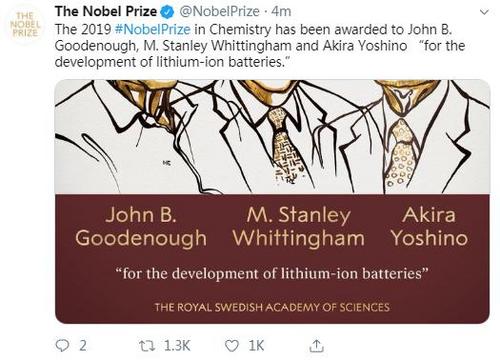Like the tweet with the heart icon
The width and height of the screenshot is (500, 360).
pyautogui.click(x=232, y=346)
